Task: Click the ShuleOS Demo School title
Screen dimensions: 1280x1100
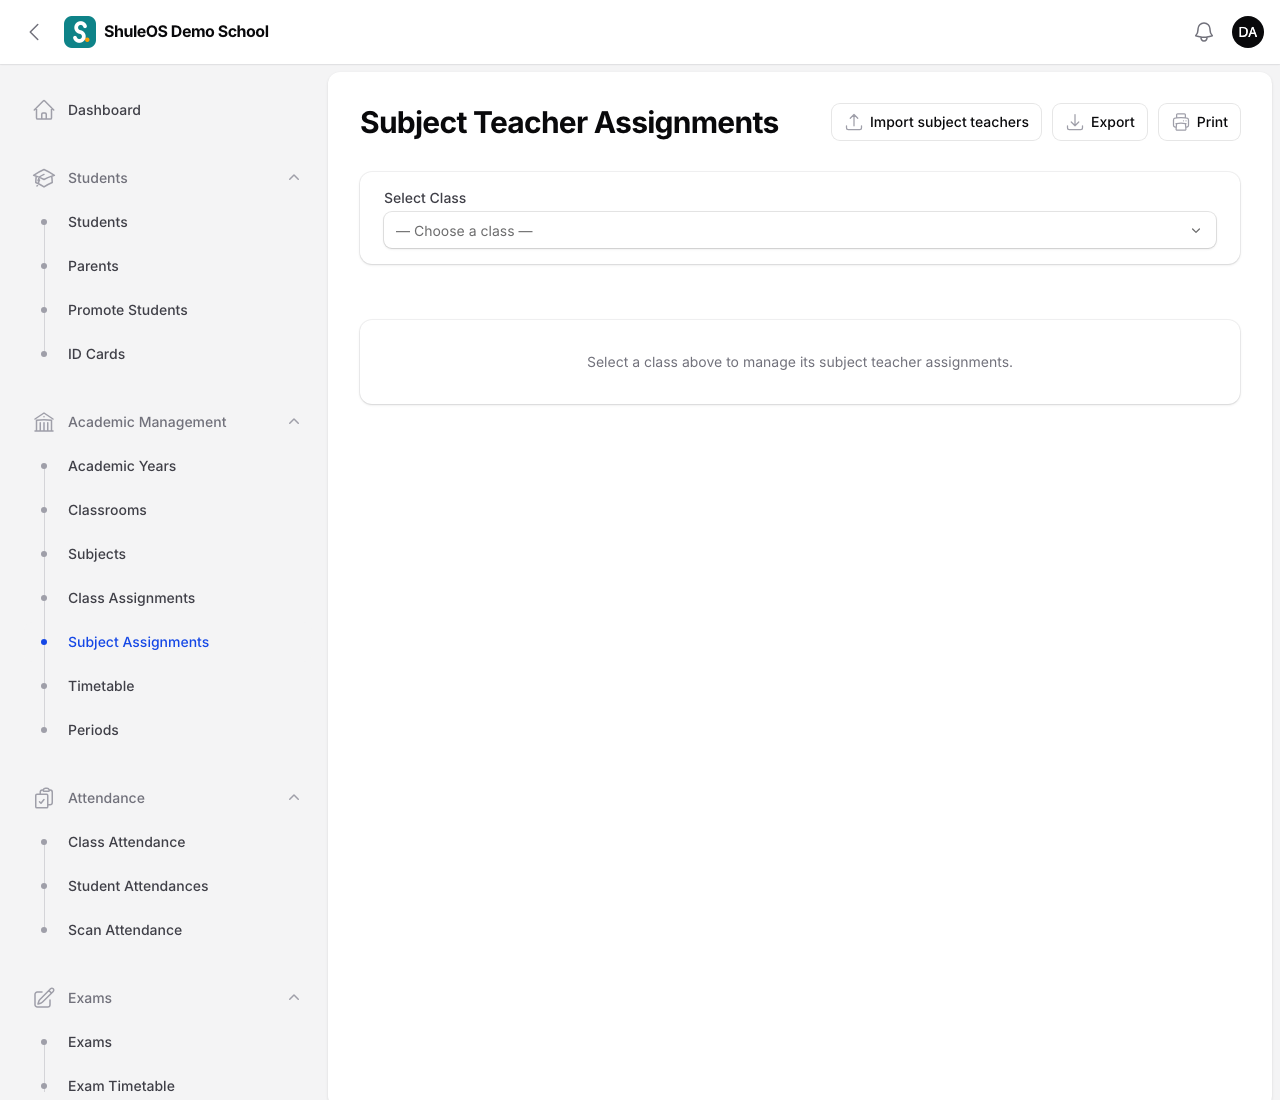Action: (186, 32)
